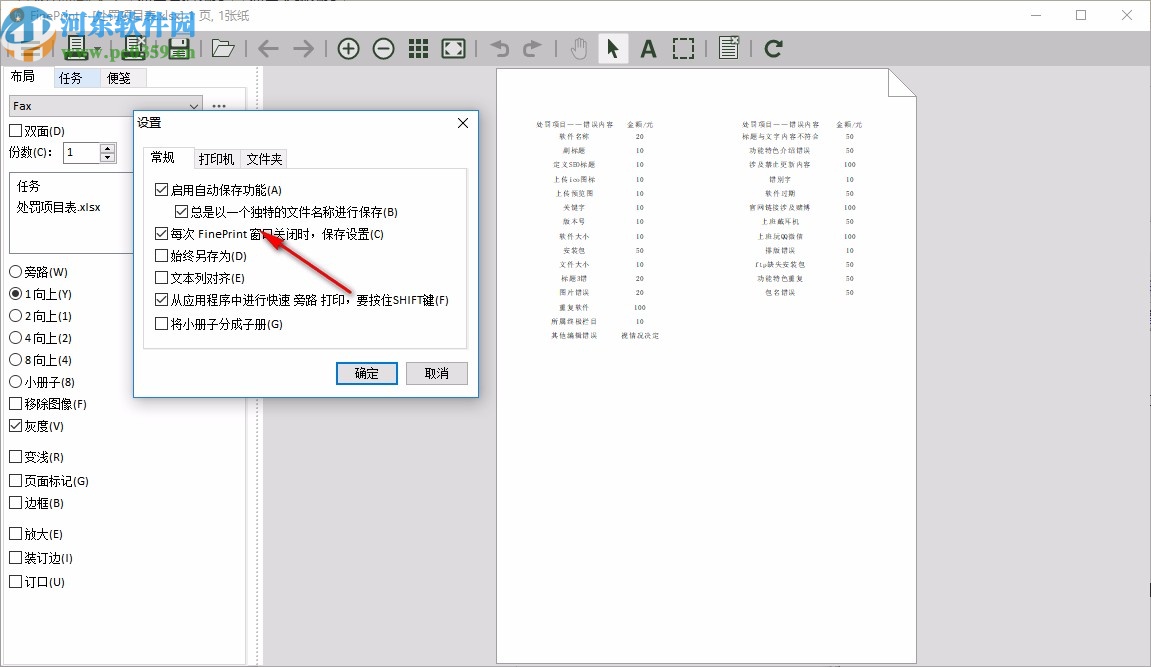Click the open file folder icon
Viewport: 1151px width, 667px height.
pyautogui.click(x=222, y=47)
